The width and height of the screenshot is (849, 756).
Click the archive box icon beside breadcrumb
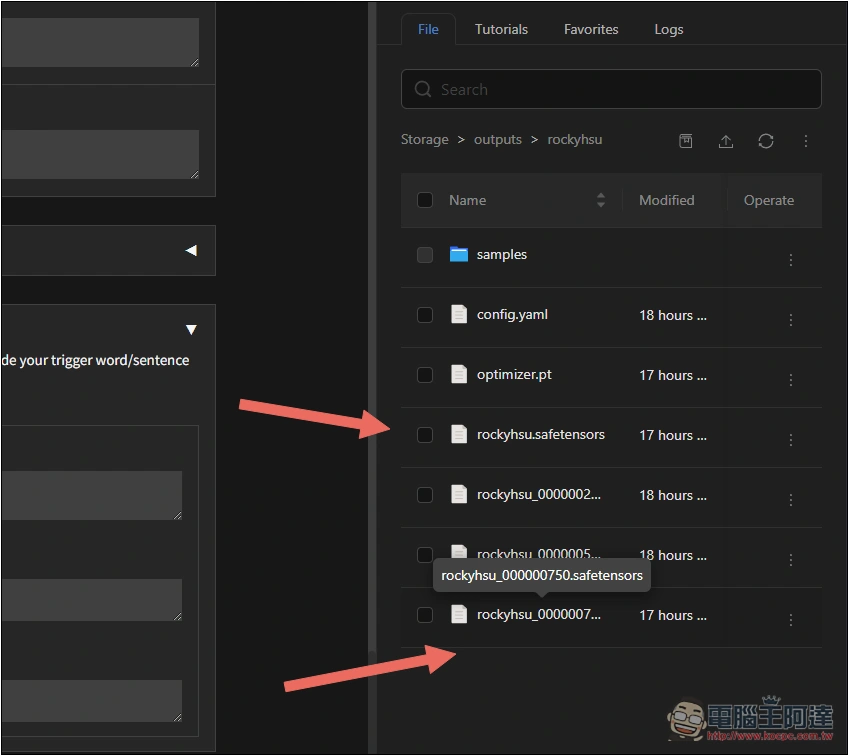(x=685, y=141)
